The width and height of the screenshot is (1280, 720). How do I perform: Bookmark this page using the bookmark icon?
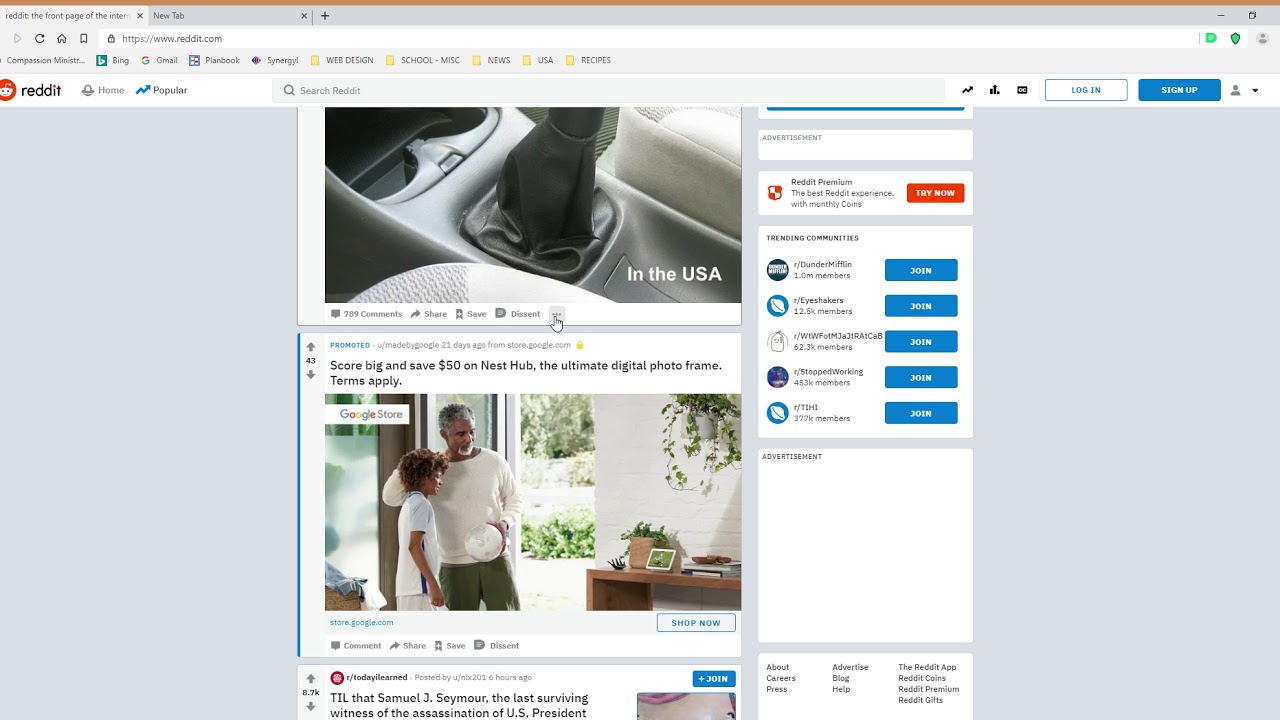pyautogui.click(x=83, y=38)
